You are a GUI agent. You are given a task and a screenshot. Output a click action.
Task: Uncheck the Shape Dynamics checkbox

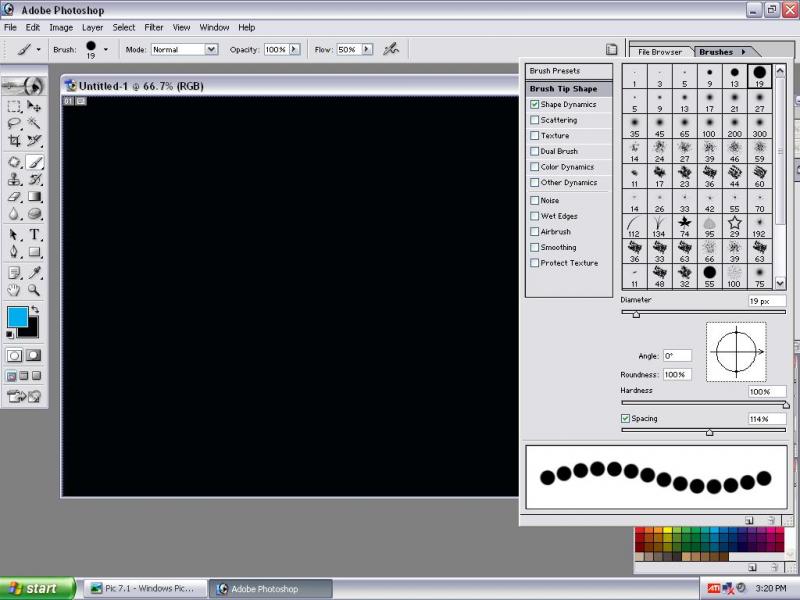(x=535, y=104)
